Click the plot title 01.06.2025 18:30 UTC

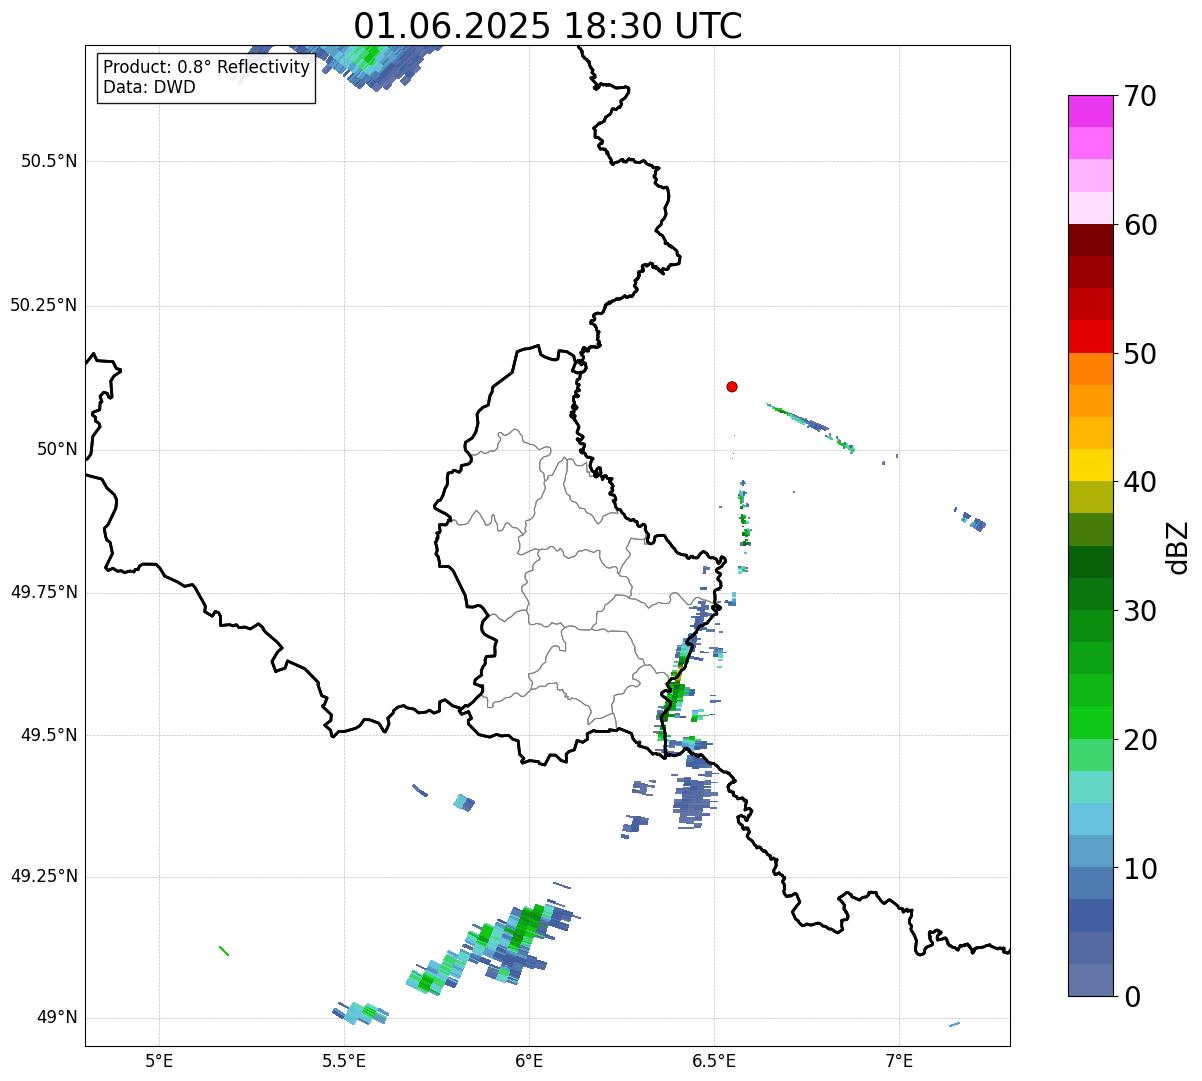(548, 25)
